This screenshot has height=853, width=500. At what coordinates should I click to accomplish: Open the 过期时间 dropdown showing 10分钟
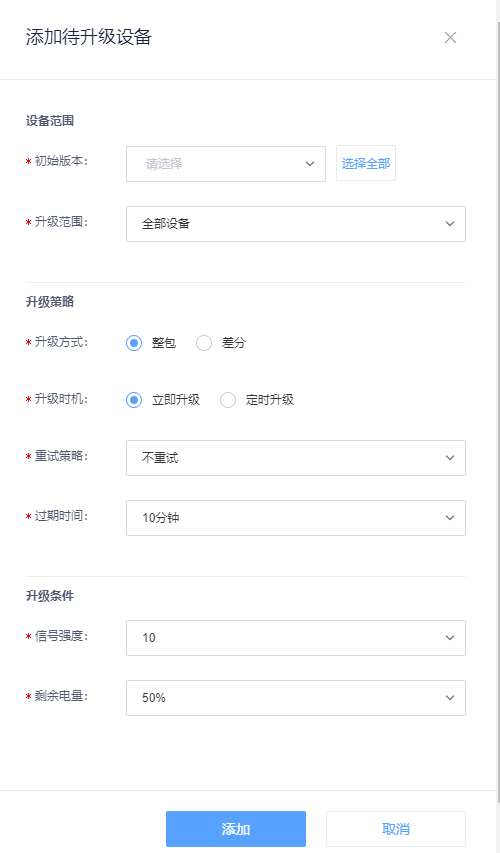coord(296,518)
